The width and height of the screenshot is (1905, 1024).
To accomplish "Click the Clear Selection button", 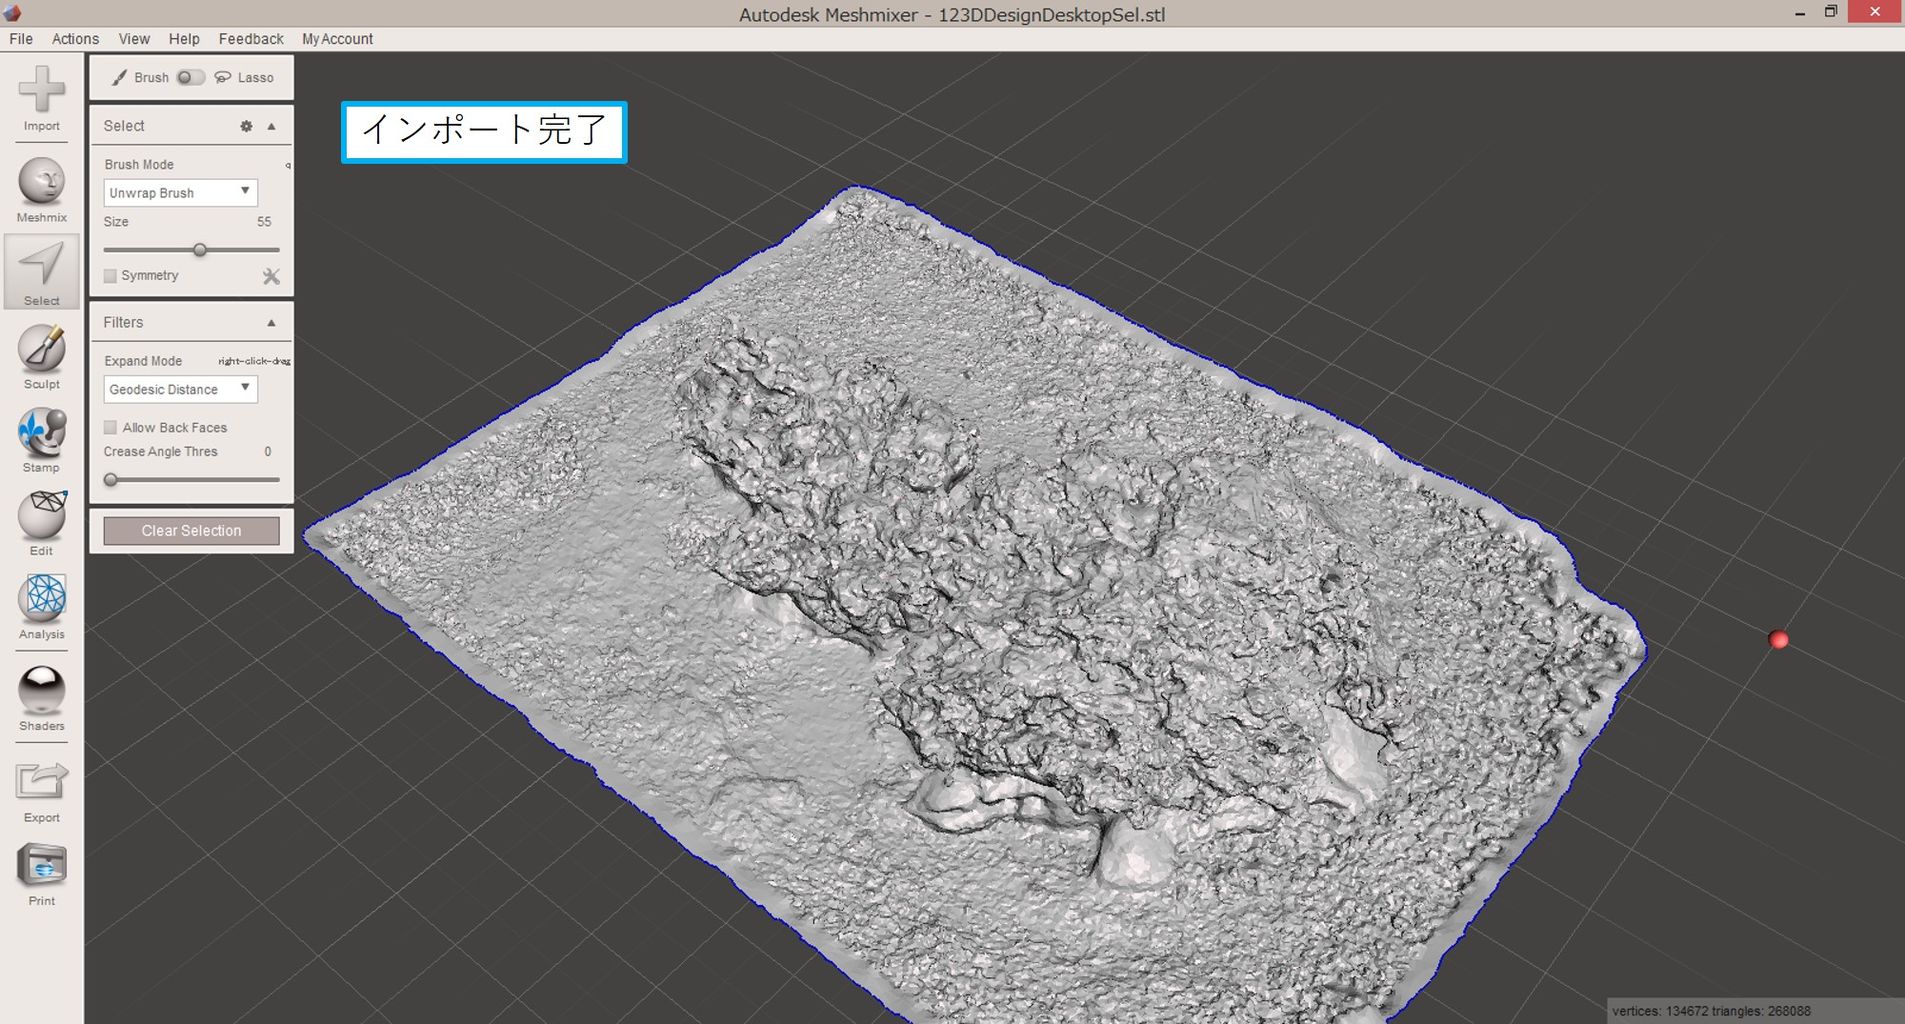I will click(x=191, y=531).
